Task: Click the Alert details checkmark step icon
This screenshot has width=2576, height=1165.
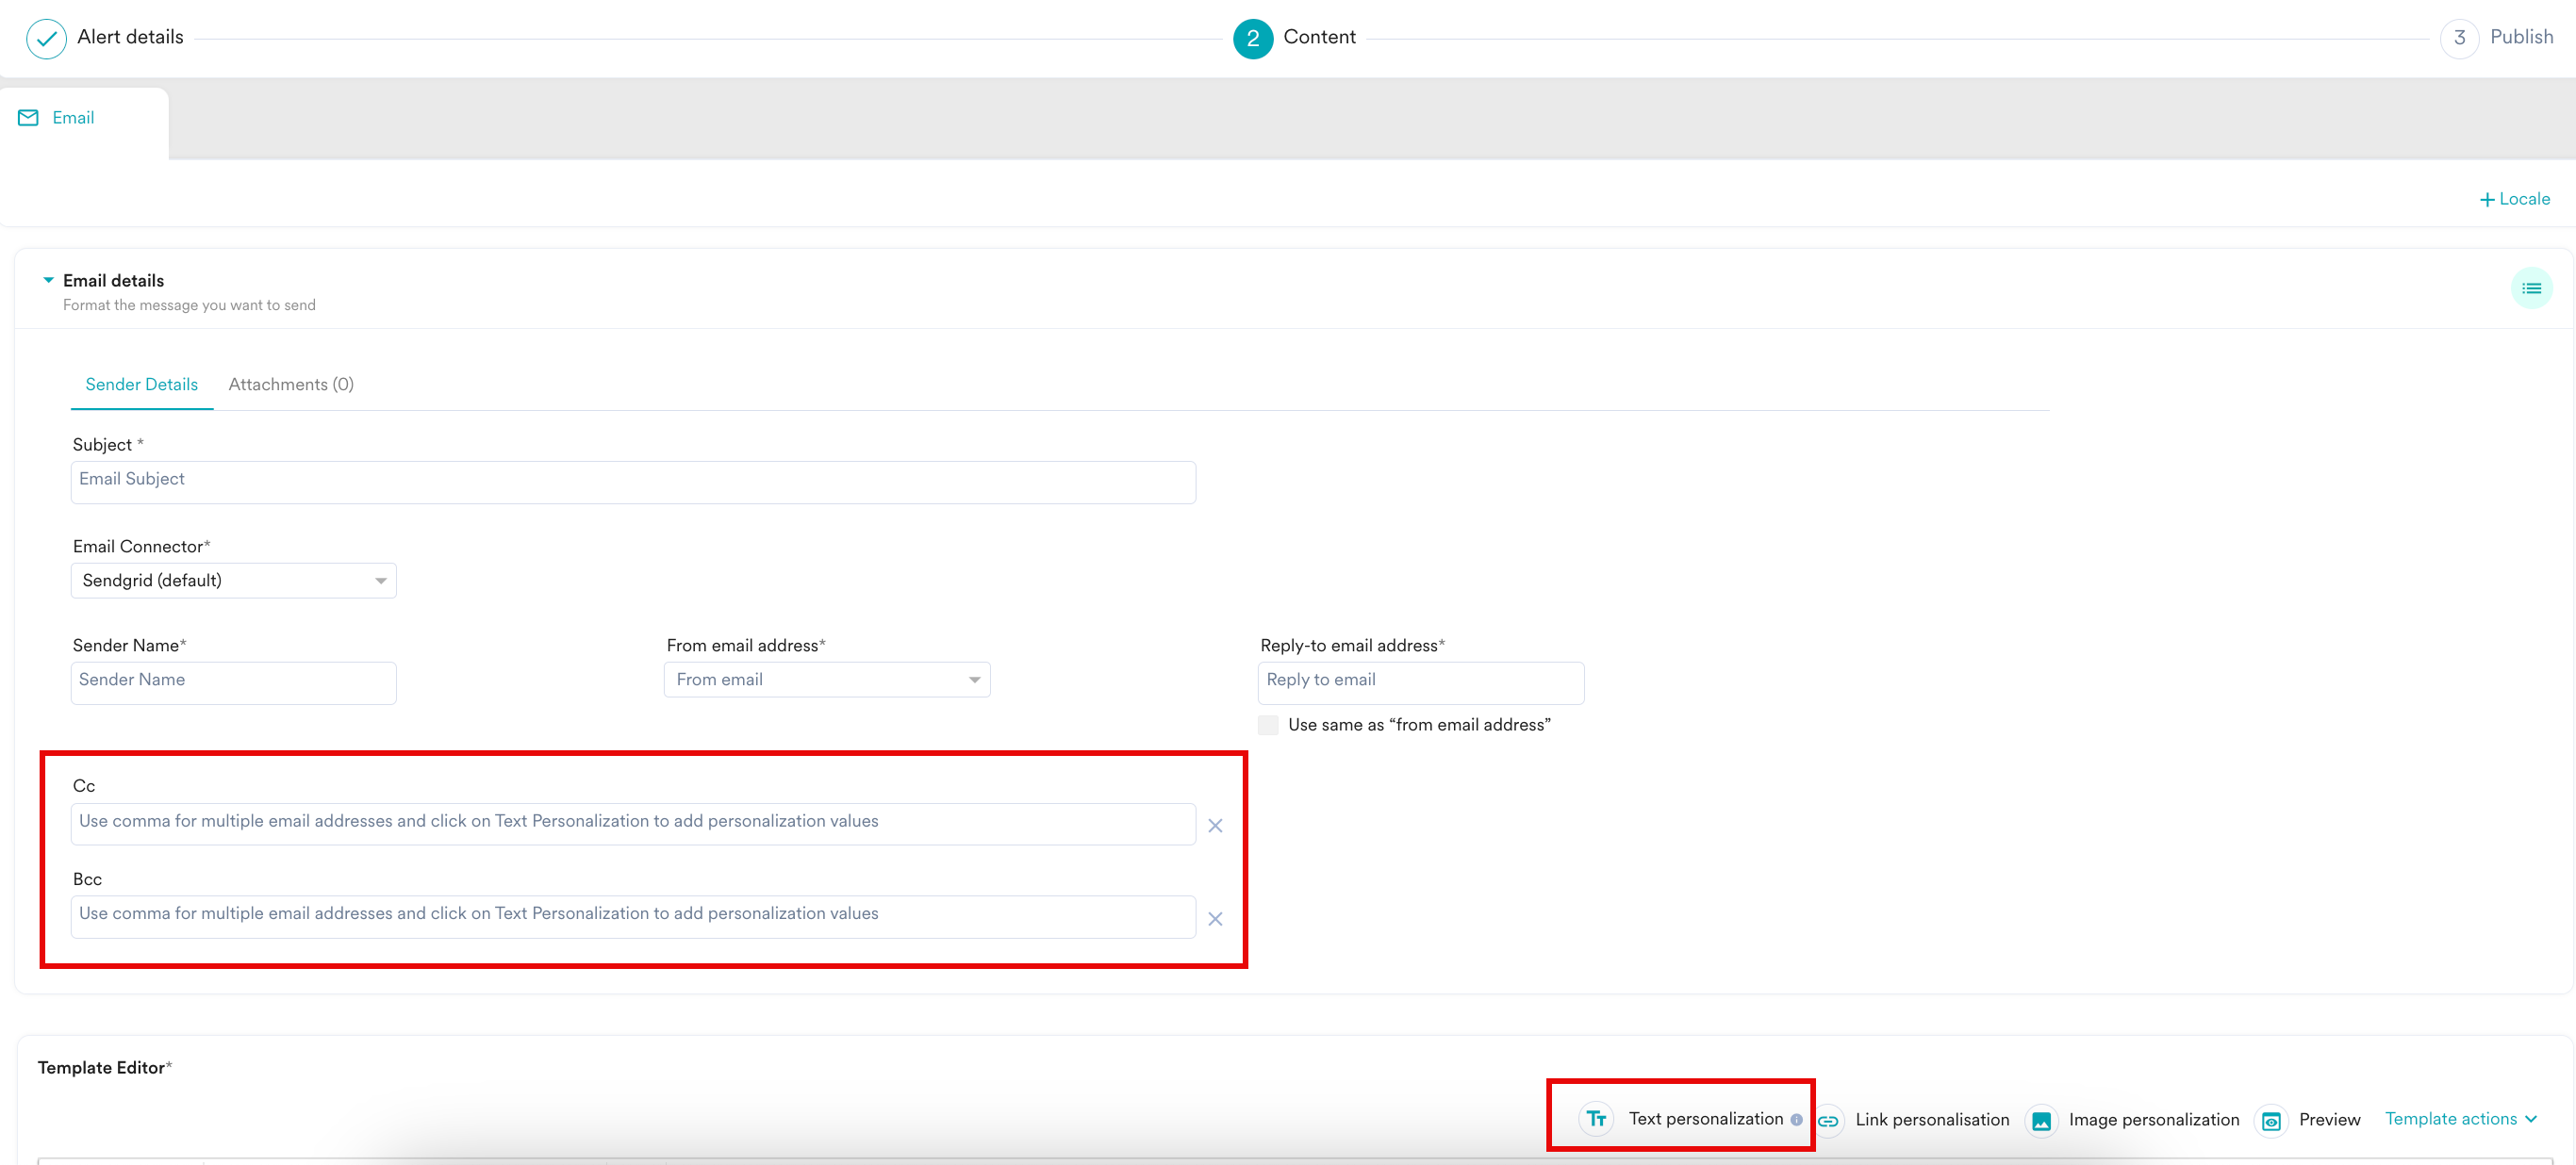Action: point(46,38)
